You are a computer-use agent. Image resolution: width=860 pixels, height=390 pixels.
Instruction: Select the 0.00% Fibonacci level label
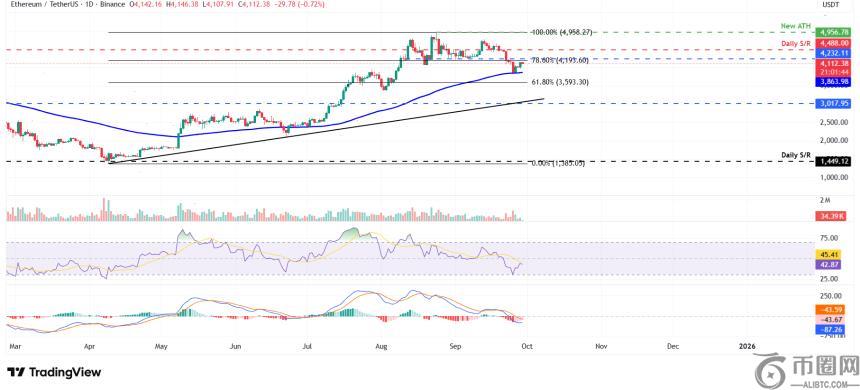point(558,163)
